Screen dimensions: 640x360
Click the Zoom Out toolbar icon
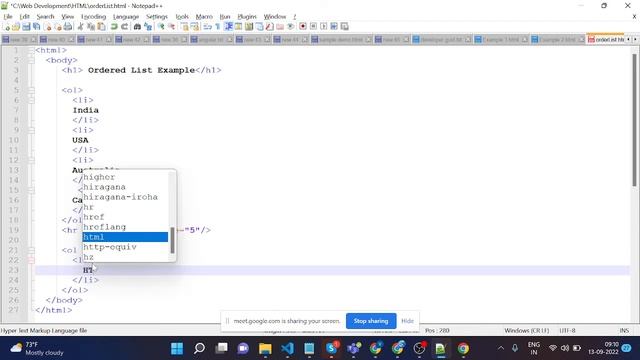pos(171,27)
